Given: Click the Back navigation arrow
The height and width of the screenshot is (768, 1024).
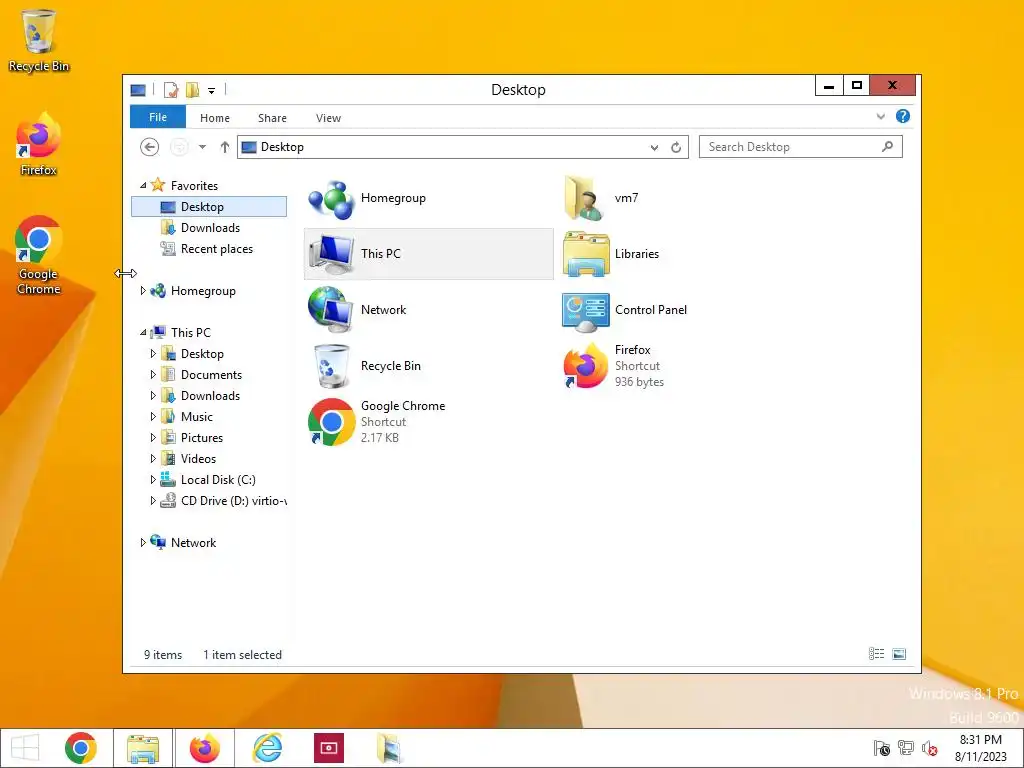Looking at the screenshot, I should pos(150,147).
